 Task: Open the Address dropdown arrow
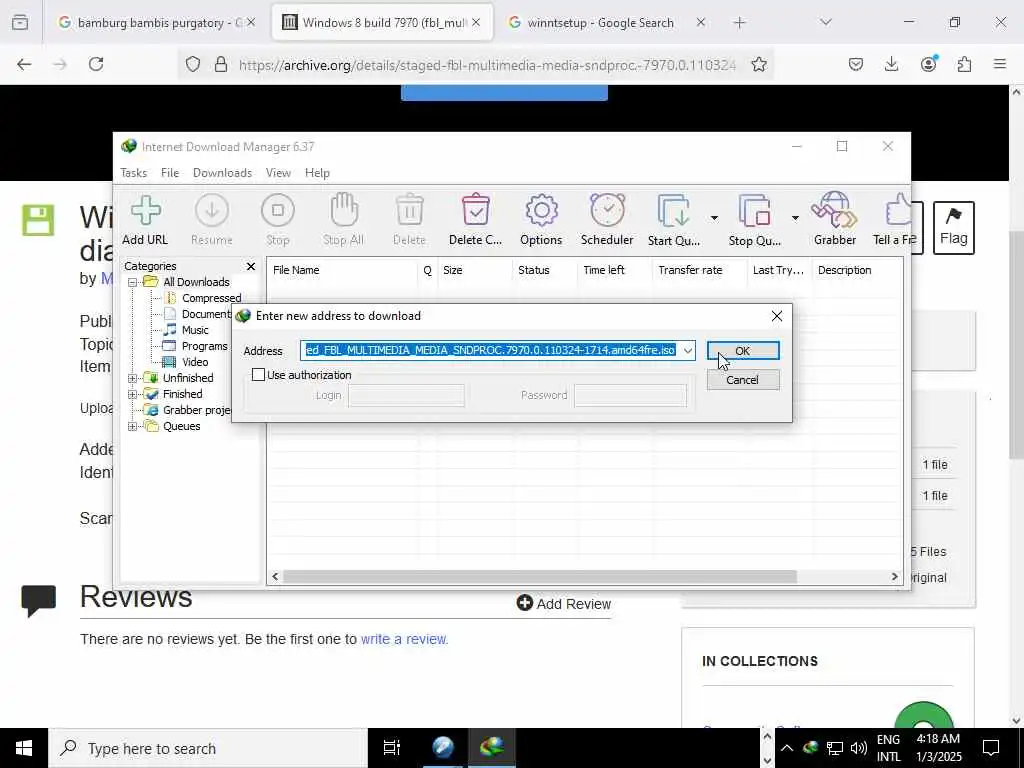coord(687,351)
